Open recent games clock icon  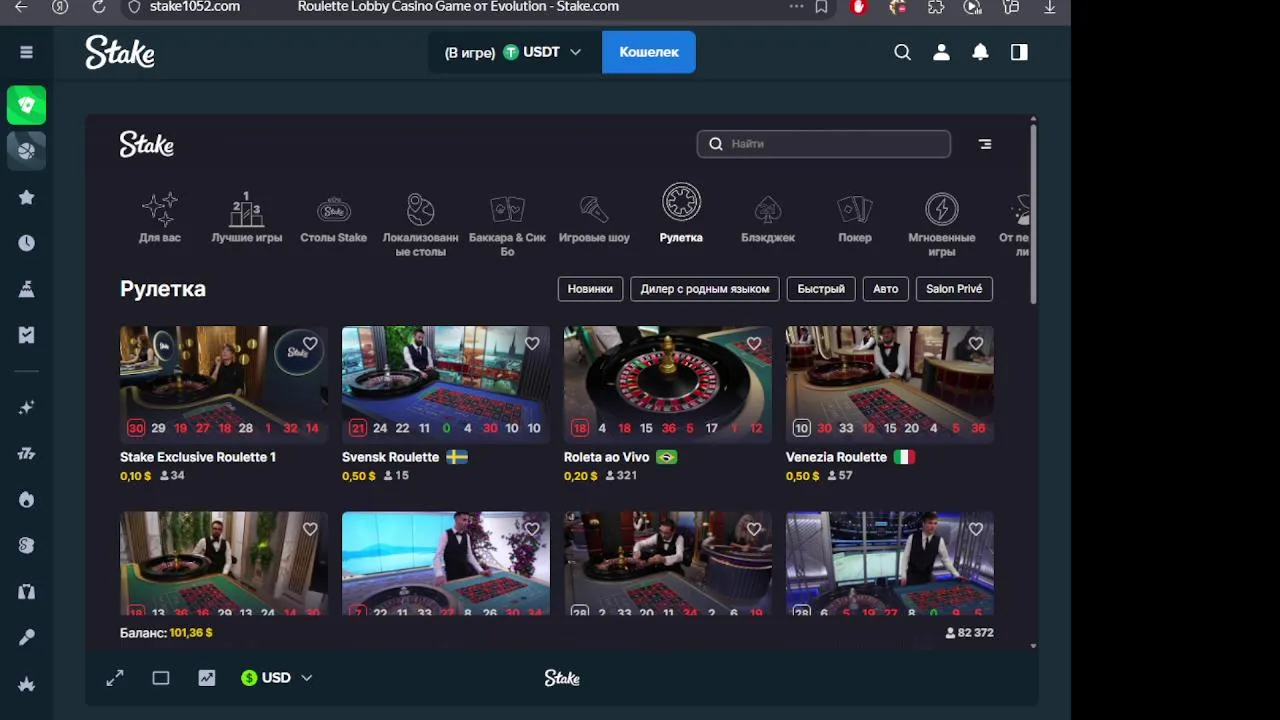click(x=27, y=243)
